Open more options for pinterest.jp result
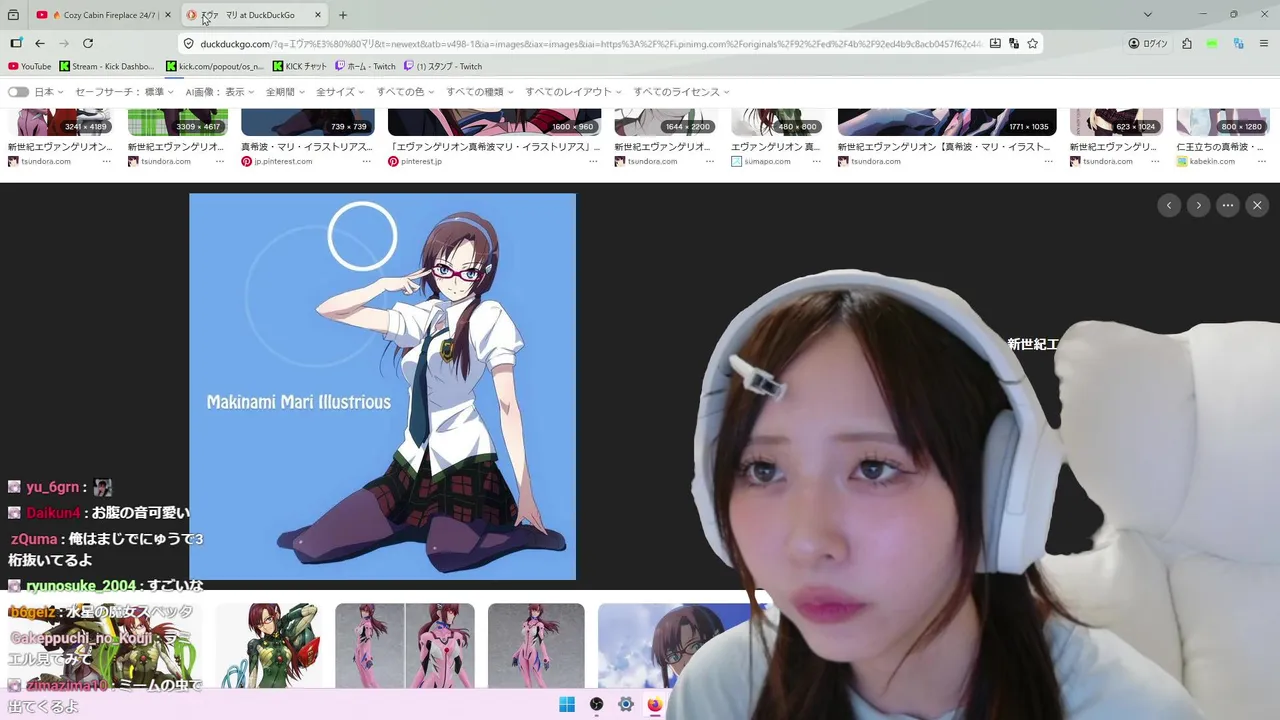 (593, 161)
